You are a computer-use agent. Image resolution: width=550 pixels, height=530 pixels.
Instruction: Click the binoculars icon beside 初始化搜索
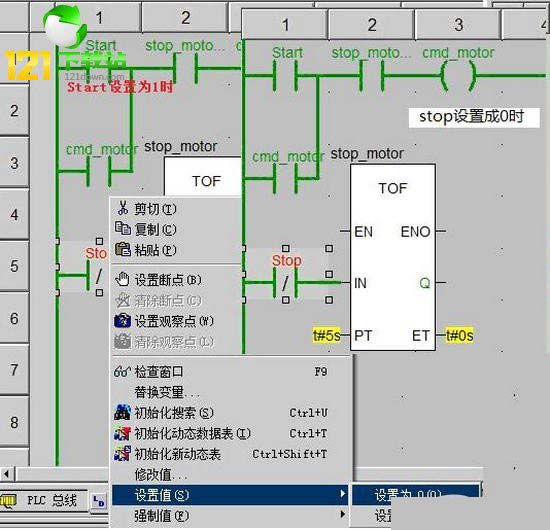point(122,412)
